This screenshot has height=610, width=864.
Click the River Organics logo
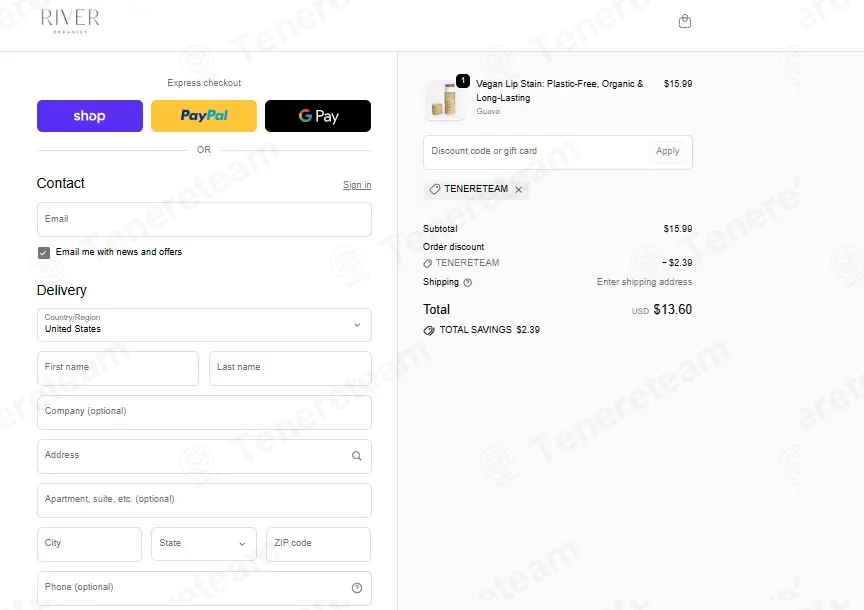[70, 21]
